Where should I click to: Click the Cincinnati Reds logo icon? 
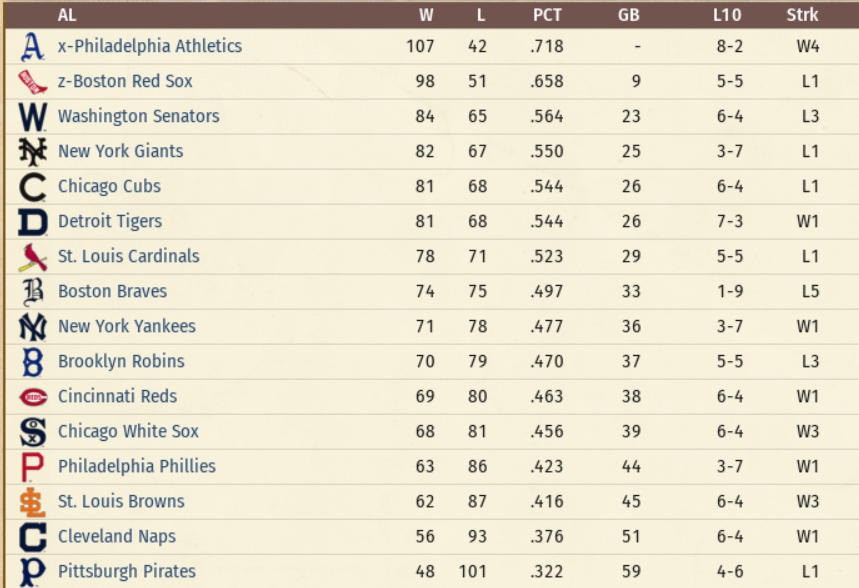tap(33, 397)
